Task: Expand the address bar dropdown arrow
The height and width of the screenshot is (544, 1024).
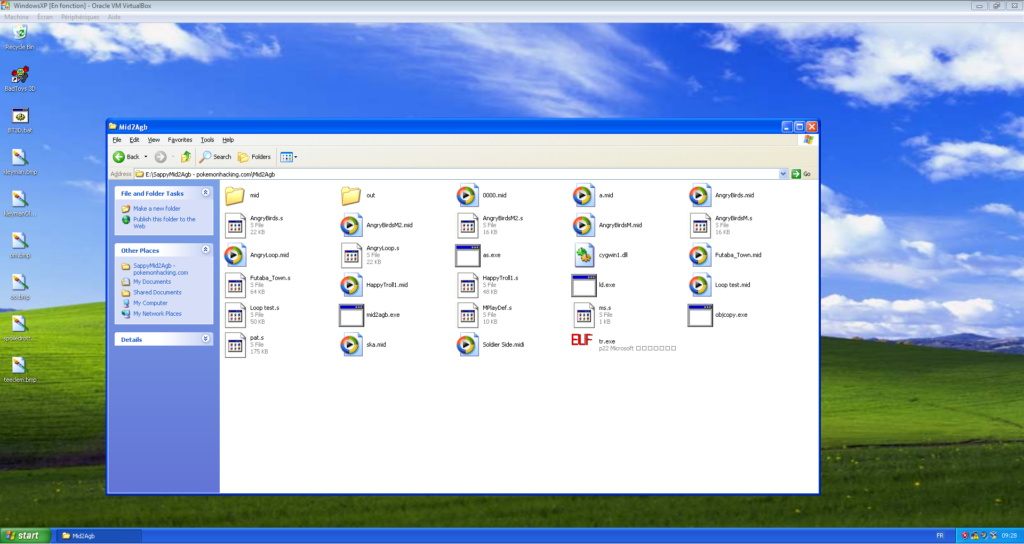Action: point(783,174)
